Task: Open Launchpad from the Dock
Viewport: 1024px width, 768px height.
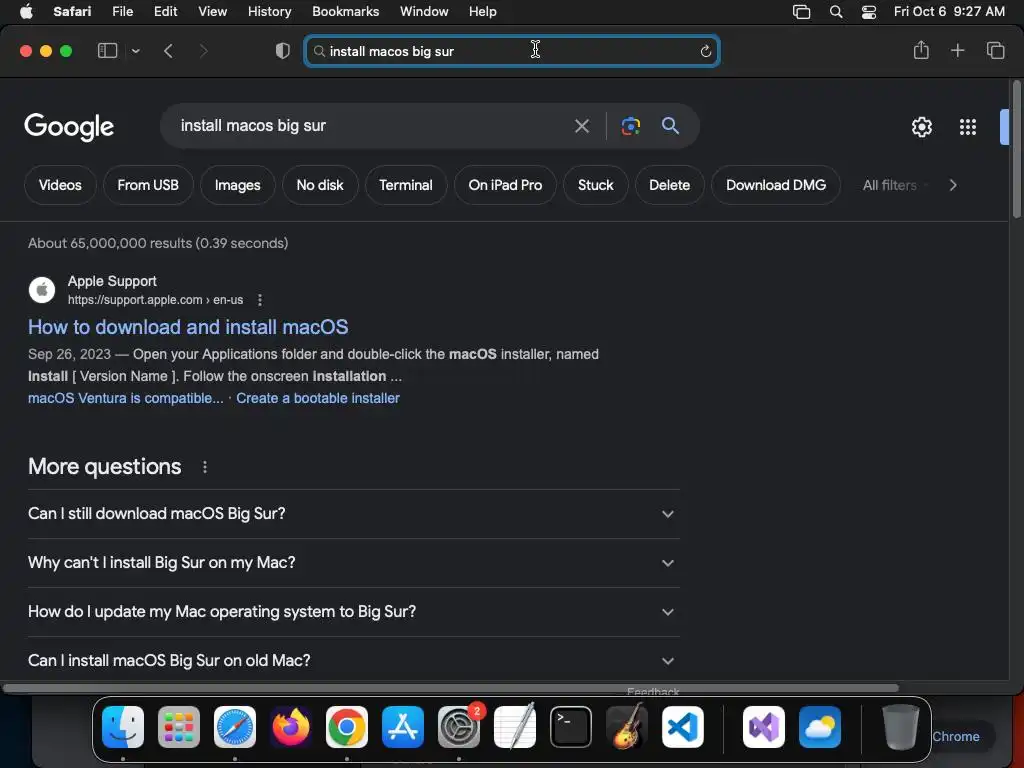Action: pyautogui.click(x=179, y=727)
